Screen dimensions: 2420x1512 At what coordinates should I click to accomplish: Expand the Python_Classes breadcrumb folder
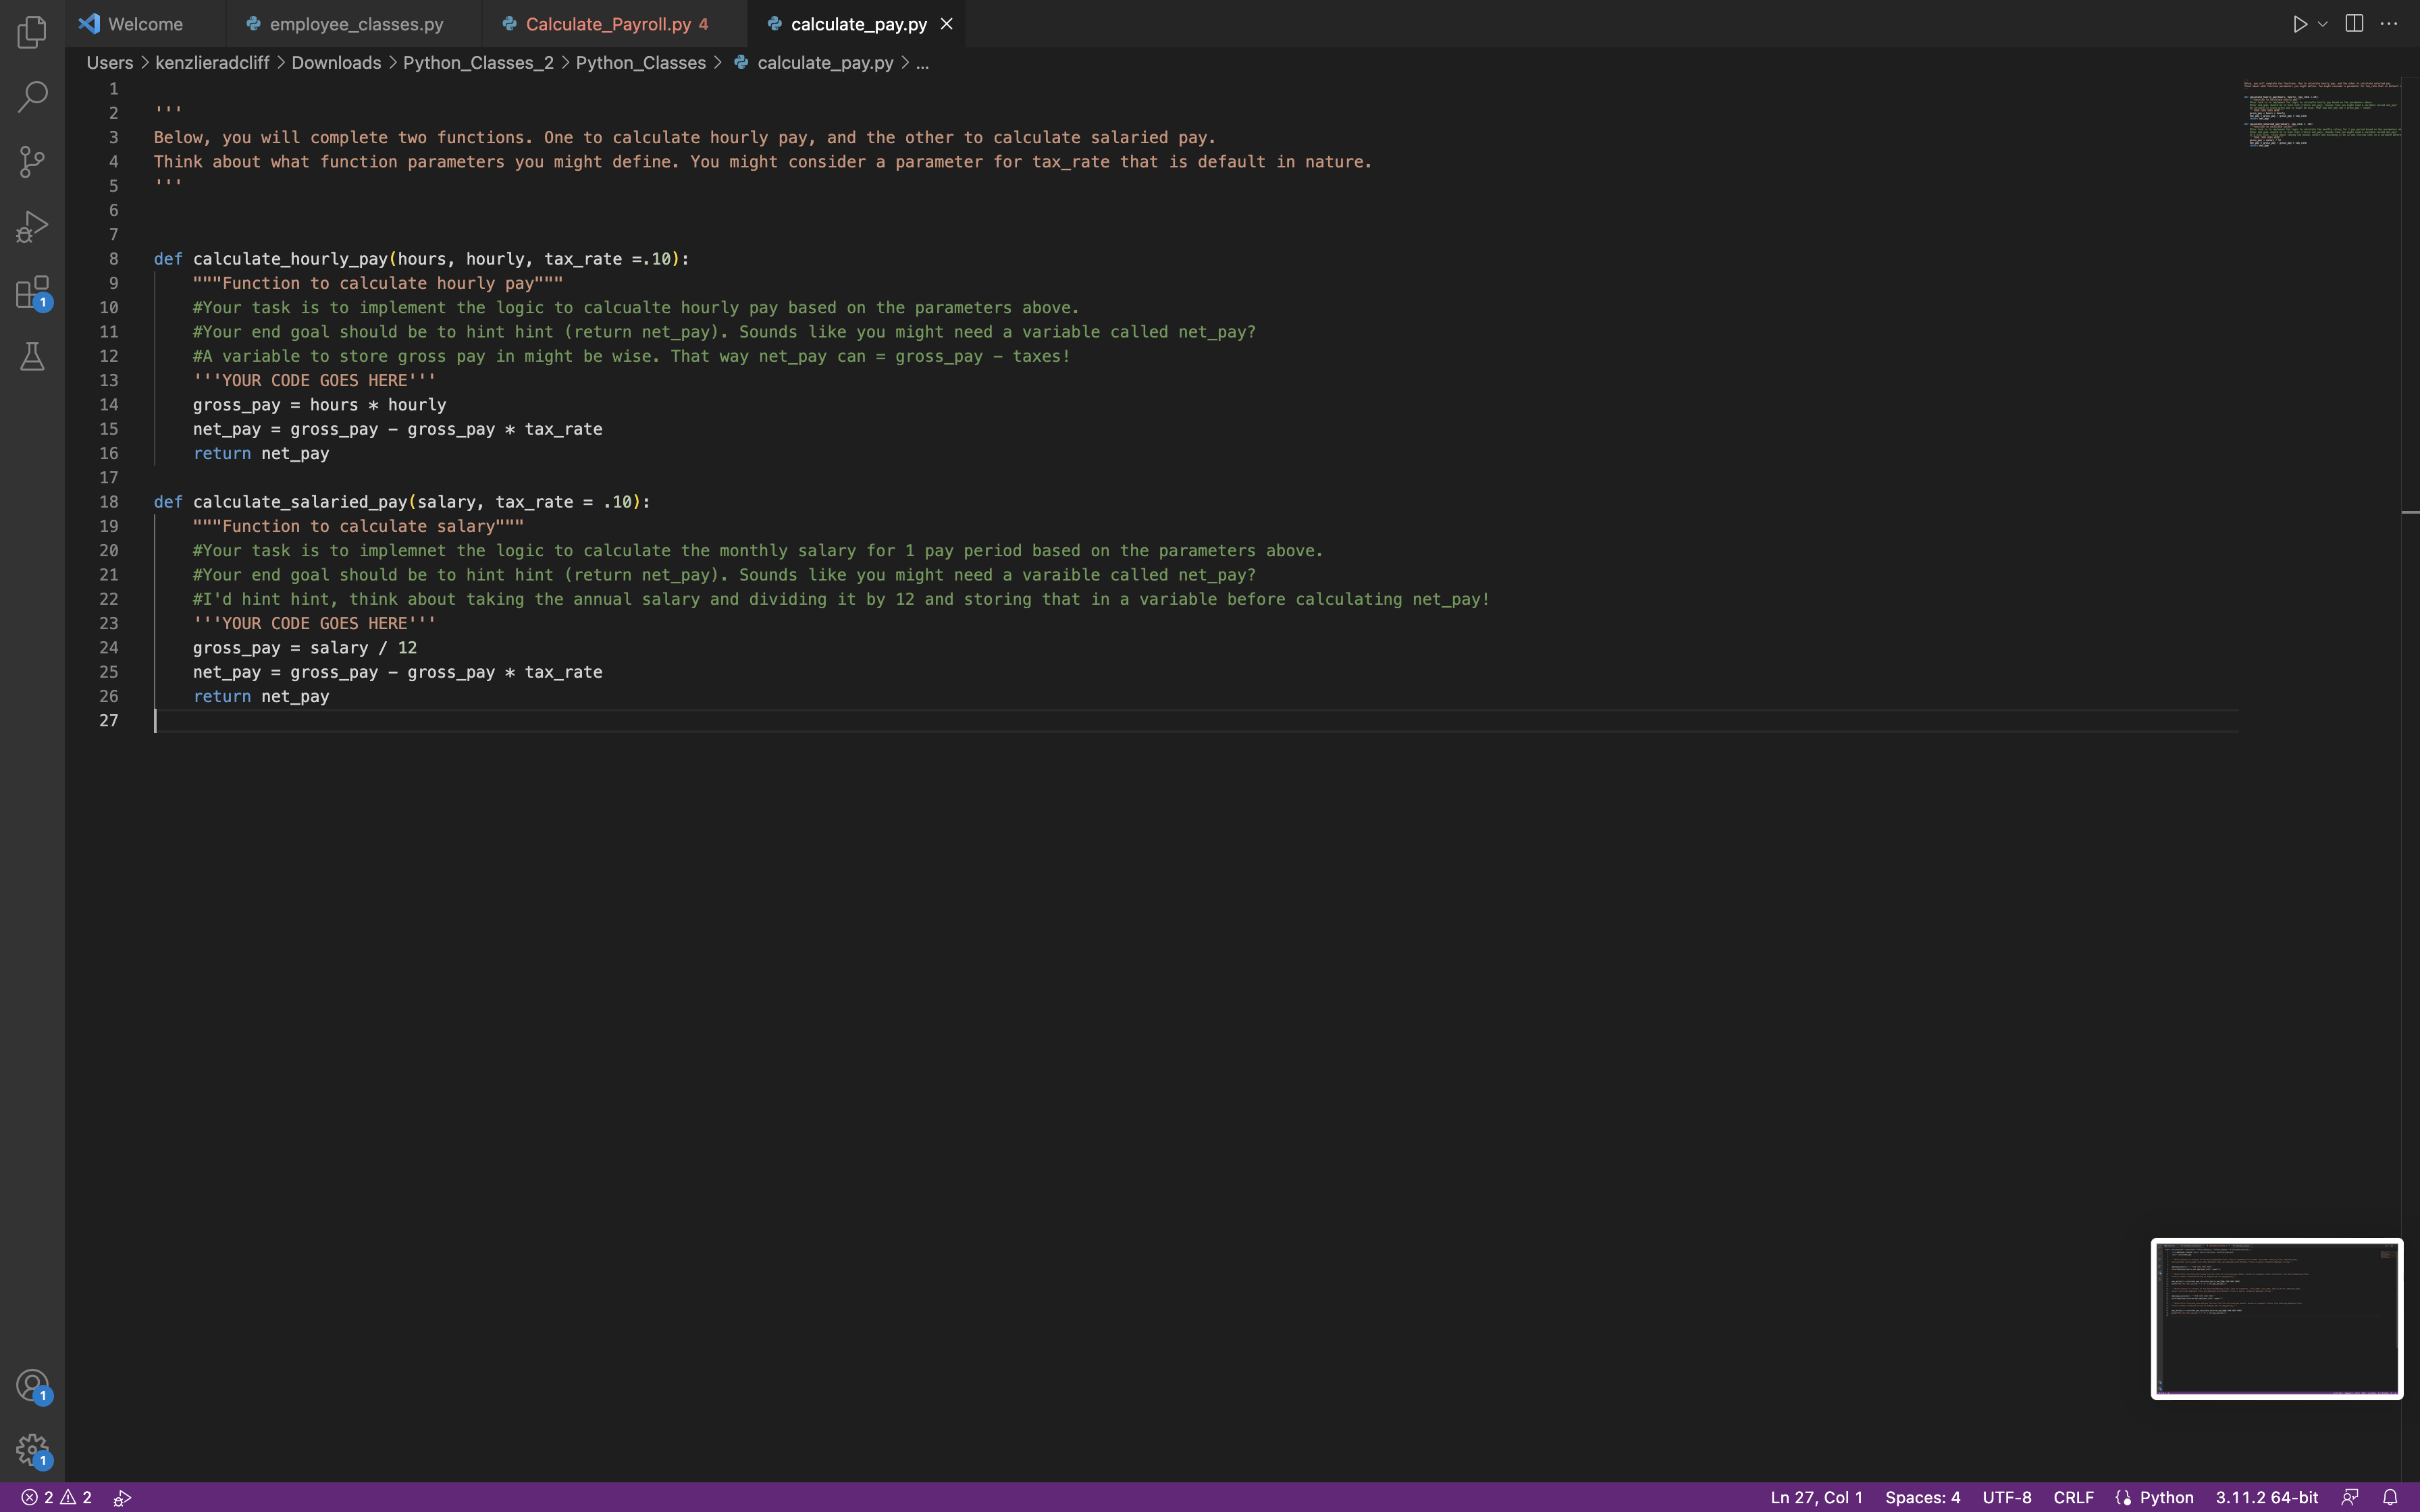click(x=640, y=63)
